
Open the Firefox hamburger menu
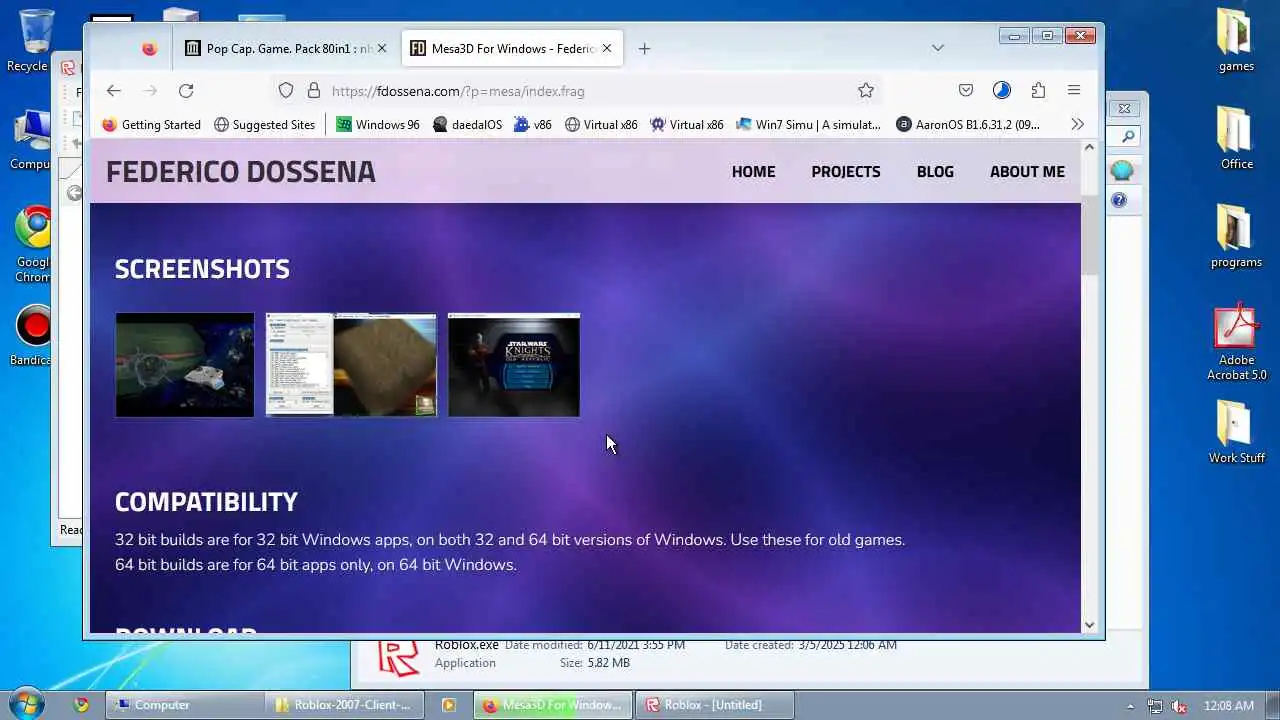tap(1074, 91)
